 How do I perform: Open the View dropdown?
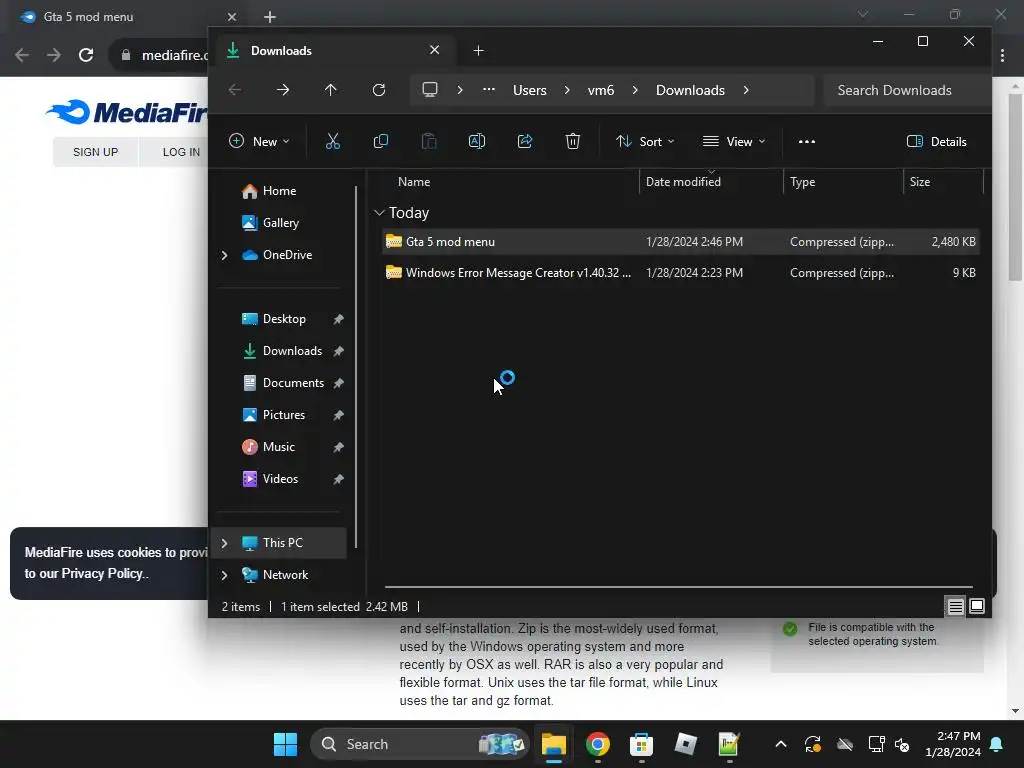tap(733, 141)
